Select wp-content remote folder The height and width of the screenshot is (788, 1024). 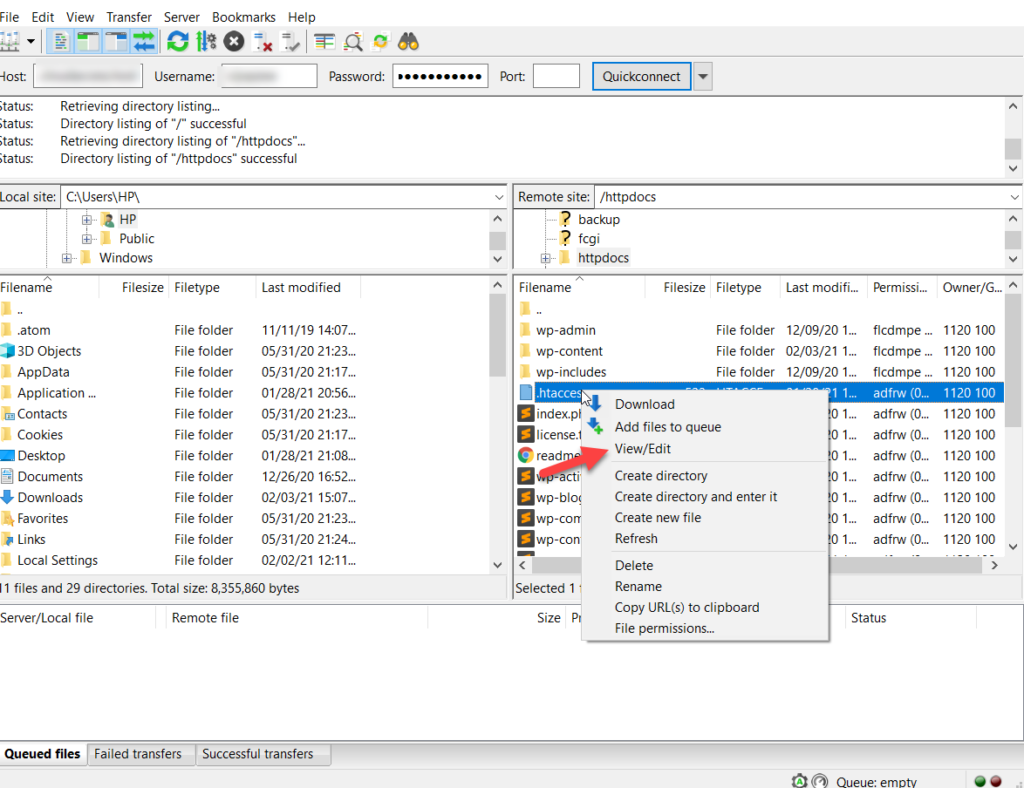(569, 351)
